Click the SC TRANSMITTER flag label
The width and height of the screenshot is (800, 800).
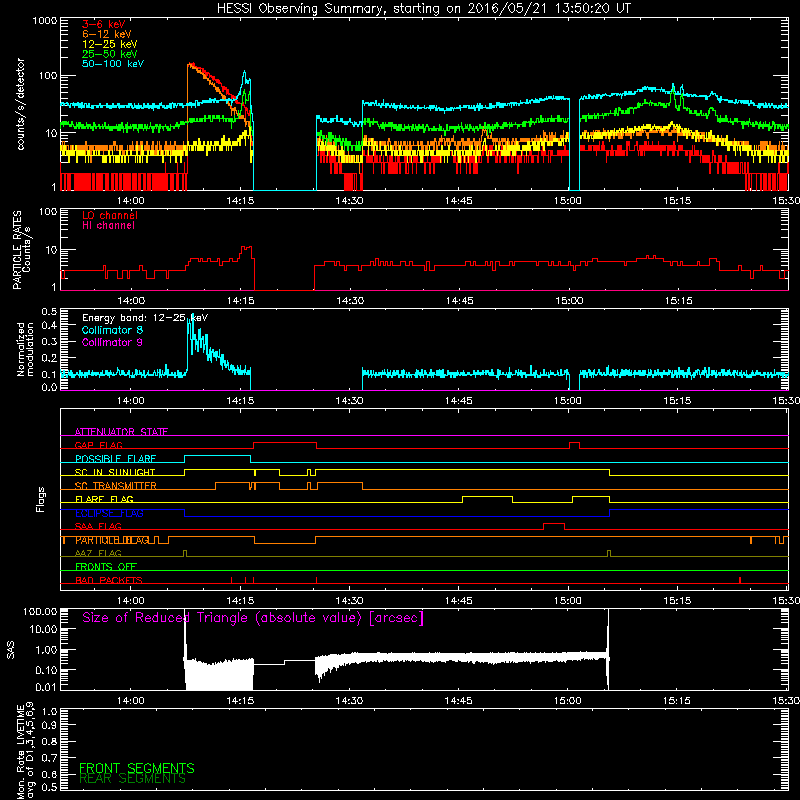click(x=116, y=485)
